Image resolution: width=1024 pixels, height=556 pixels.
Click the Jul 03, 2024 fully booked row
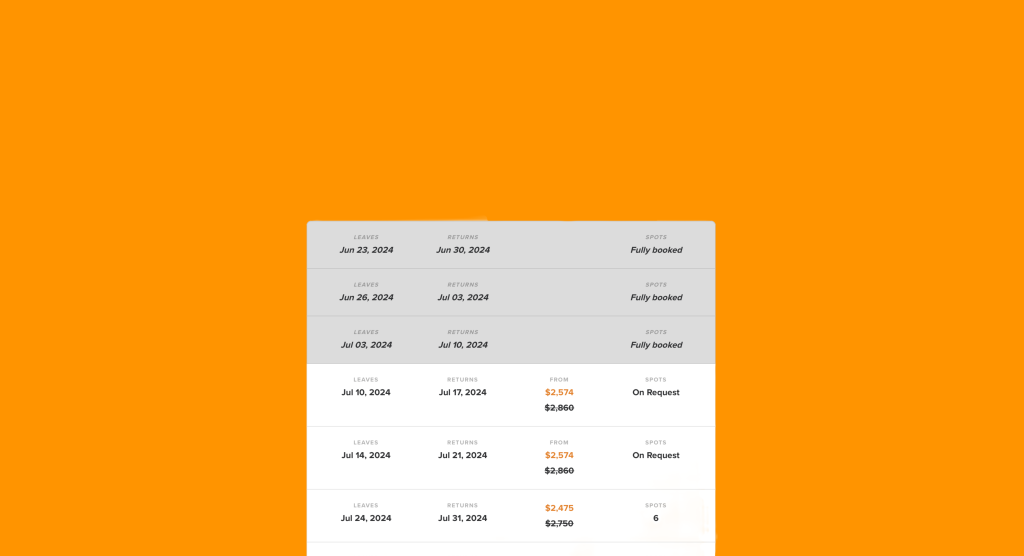511,340
